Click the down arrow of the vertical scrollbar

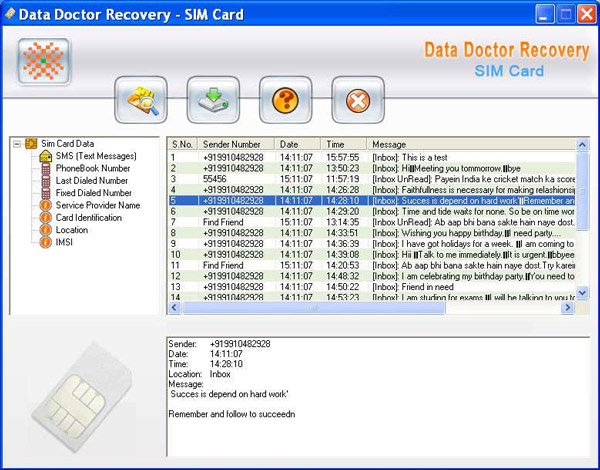[582, 293]
